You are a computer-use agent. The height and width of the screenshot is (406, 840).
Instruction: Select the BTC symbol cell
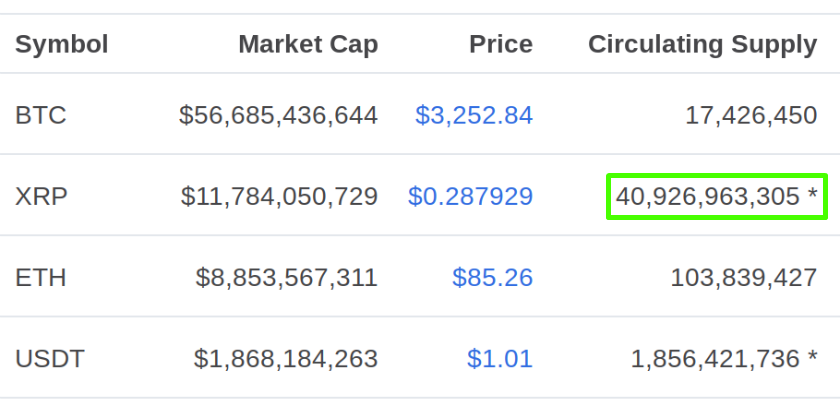click(x=41, y=115)
